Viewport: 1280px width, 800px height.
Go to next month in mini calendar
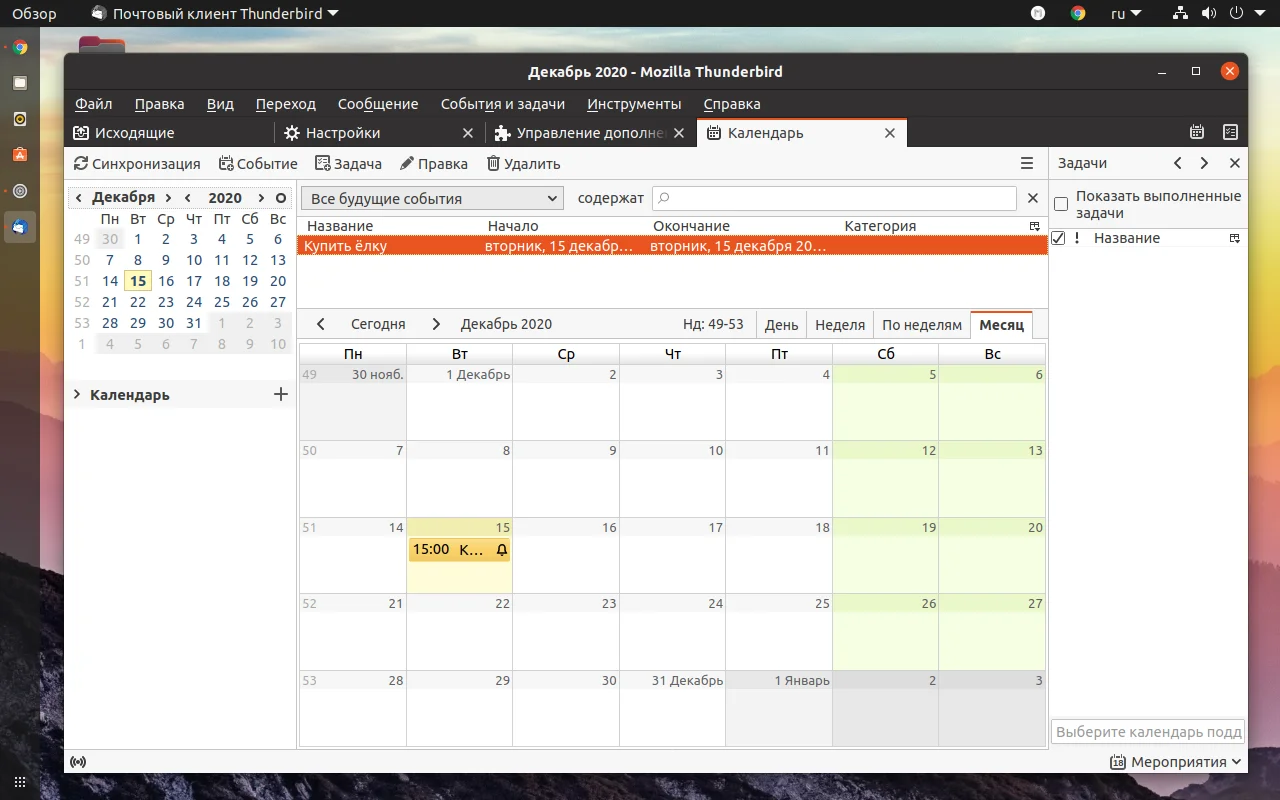tap(168, 198)
